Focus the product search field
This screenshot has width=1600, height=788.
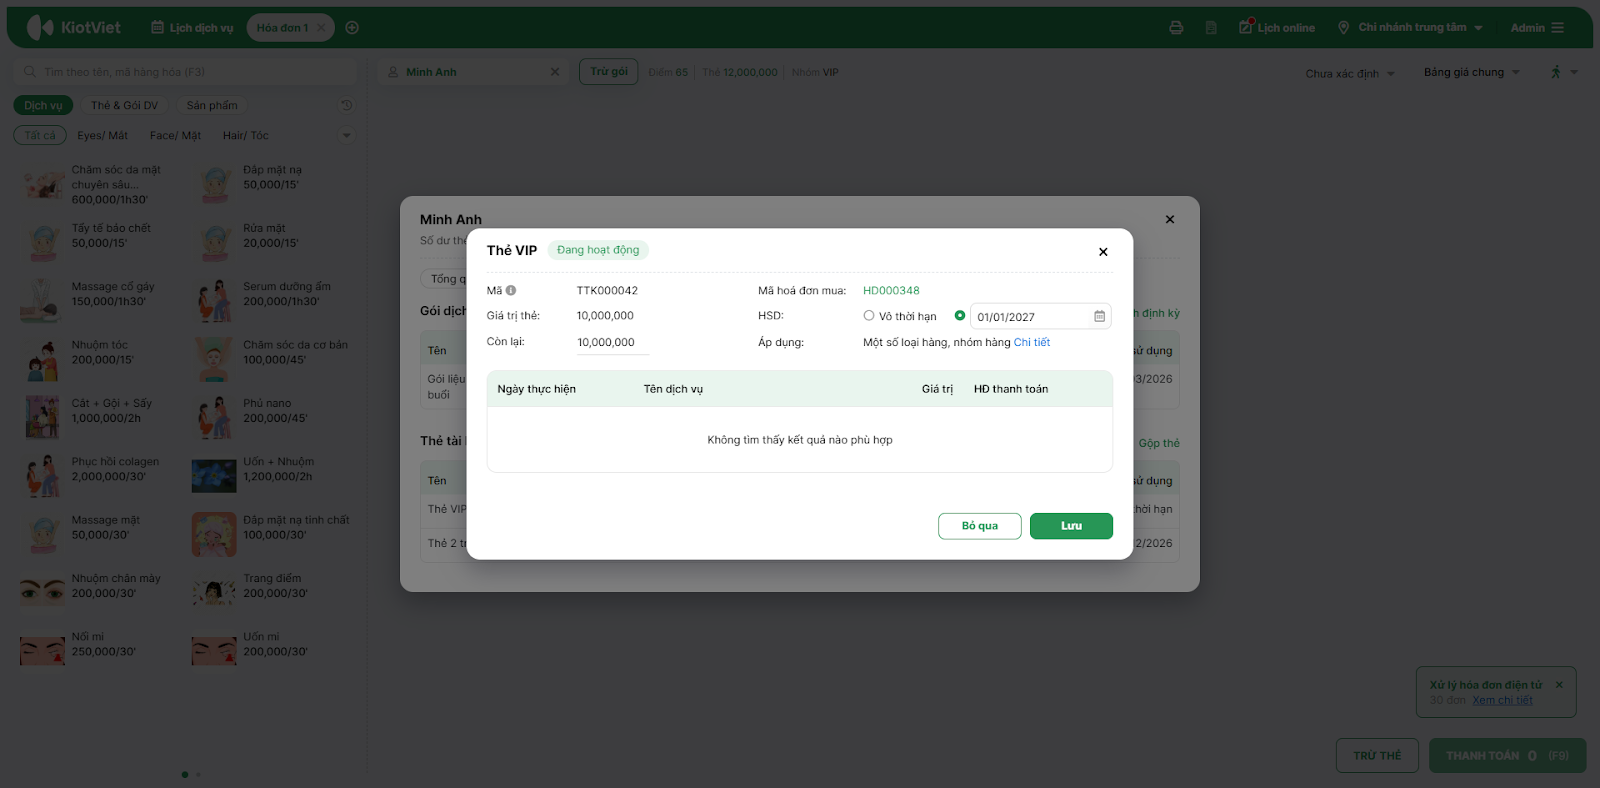click(185, 72)
